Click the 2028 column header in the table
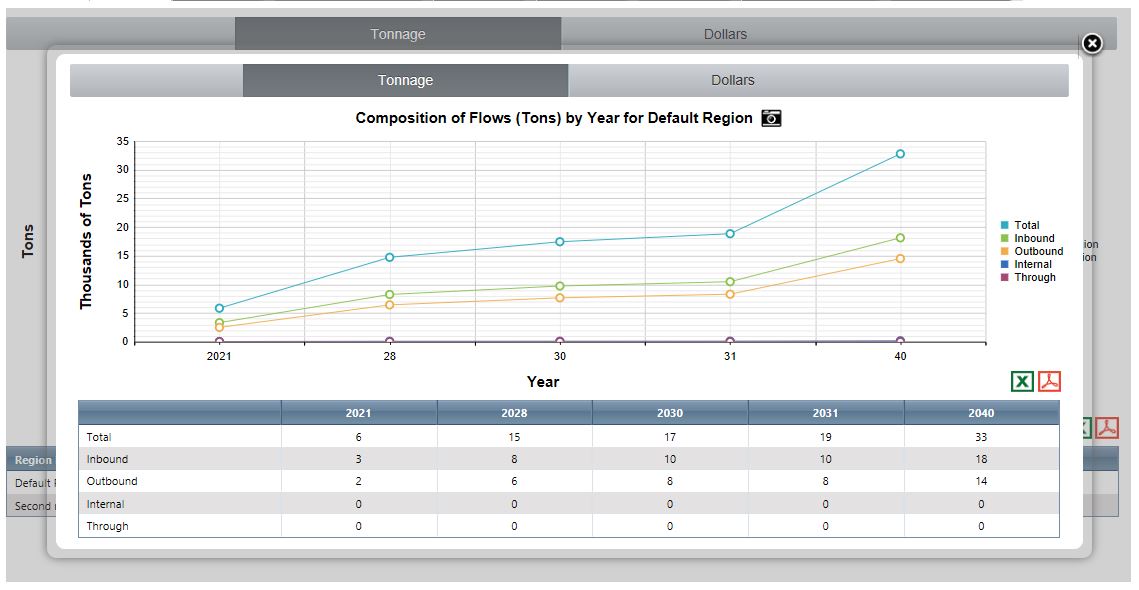 pyautogui.click(x=513, y=413)
